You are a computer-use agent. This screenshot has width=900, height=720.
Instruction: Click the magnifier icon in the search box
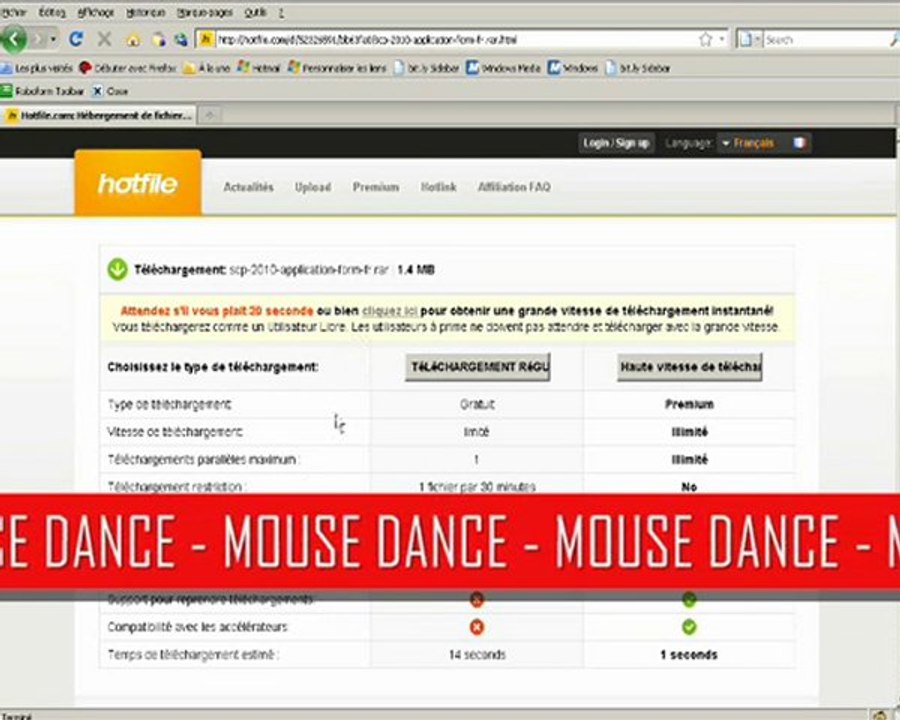(894, 40)
